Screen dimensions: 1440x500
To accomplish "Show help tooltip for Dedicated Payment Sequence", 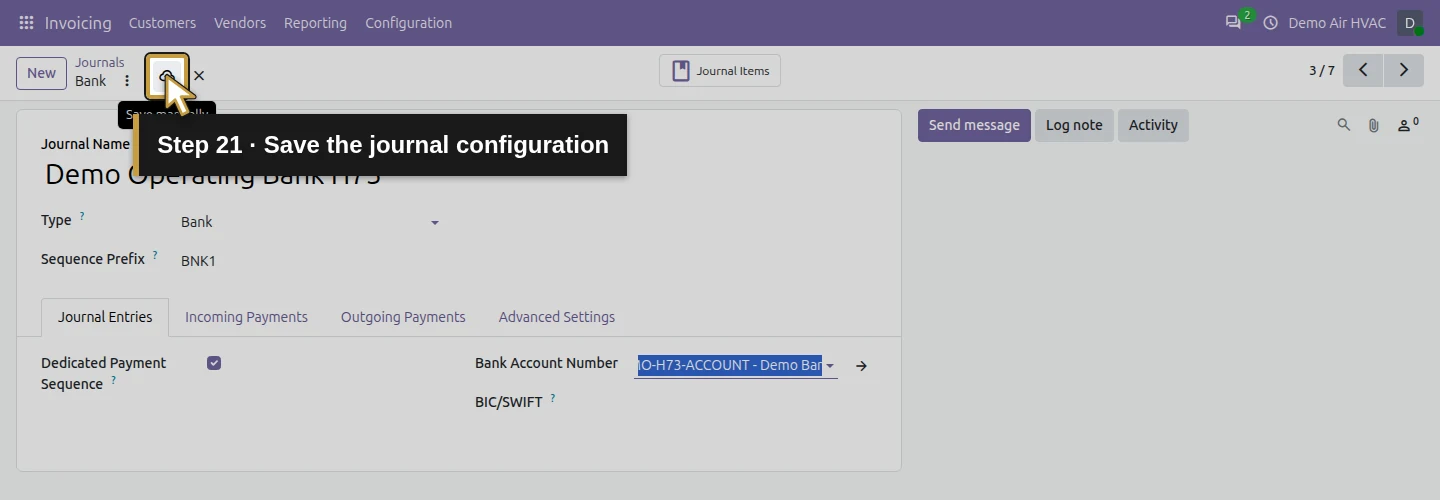I will (113, 380).
